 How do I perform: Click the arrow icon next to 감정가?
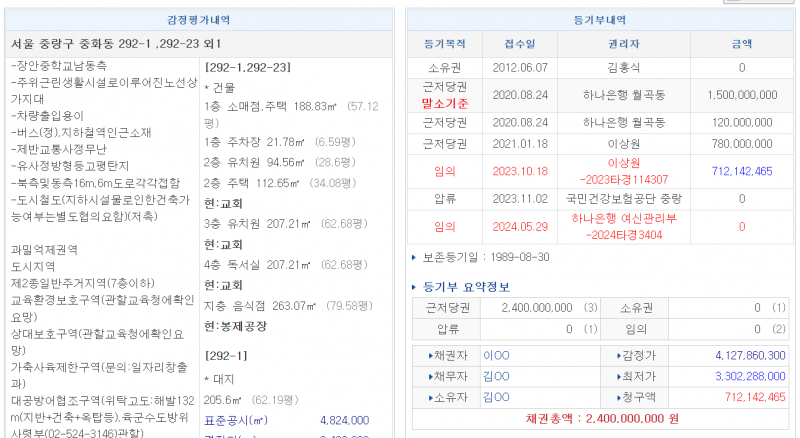click(618, 355)
